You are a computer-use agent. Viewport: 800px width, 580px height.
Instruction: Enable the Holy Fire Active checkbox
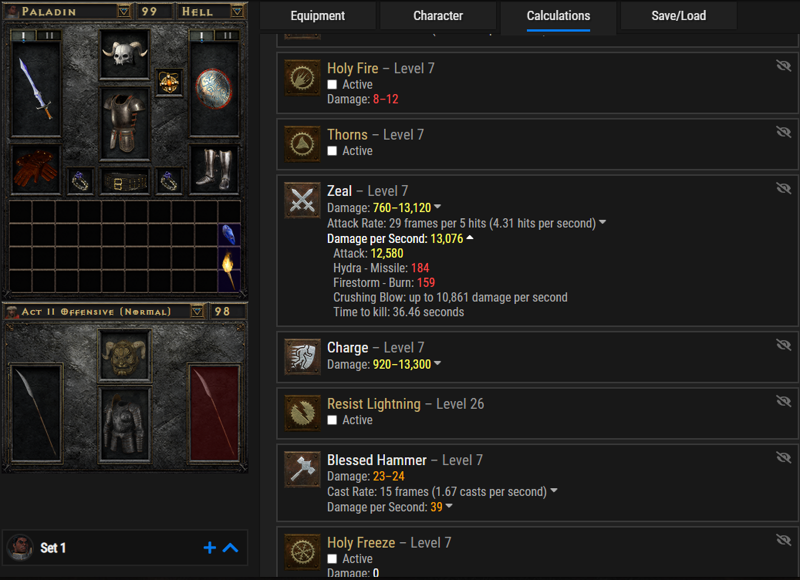[x=332, y=85]
